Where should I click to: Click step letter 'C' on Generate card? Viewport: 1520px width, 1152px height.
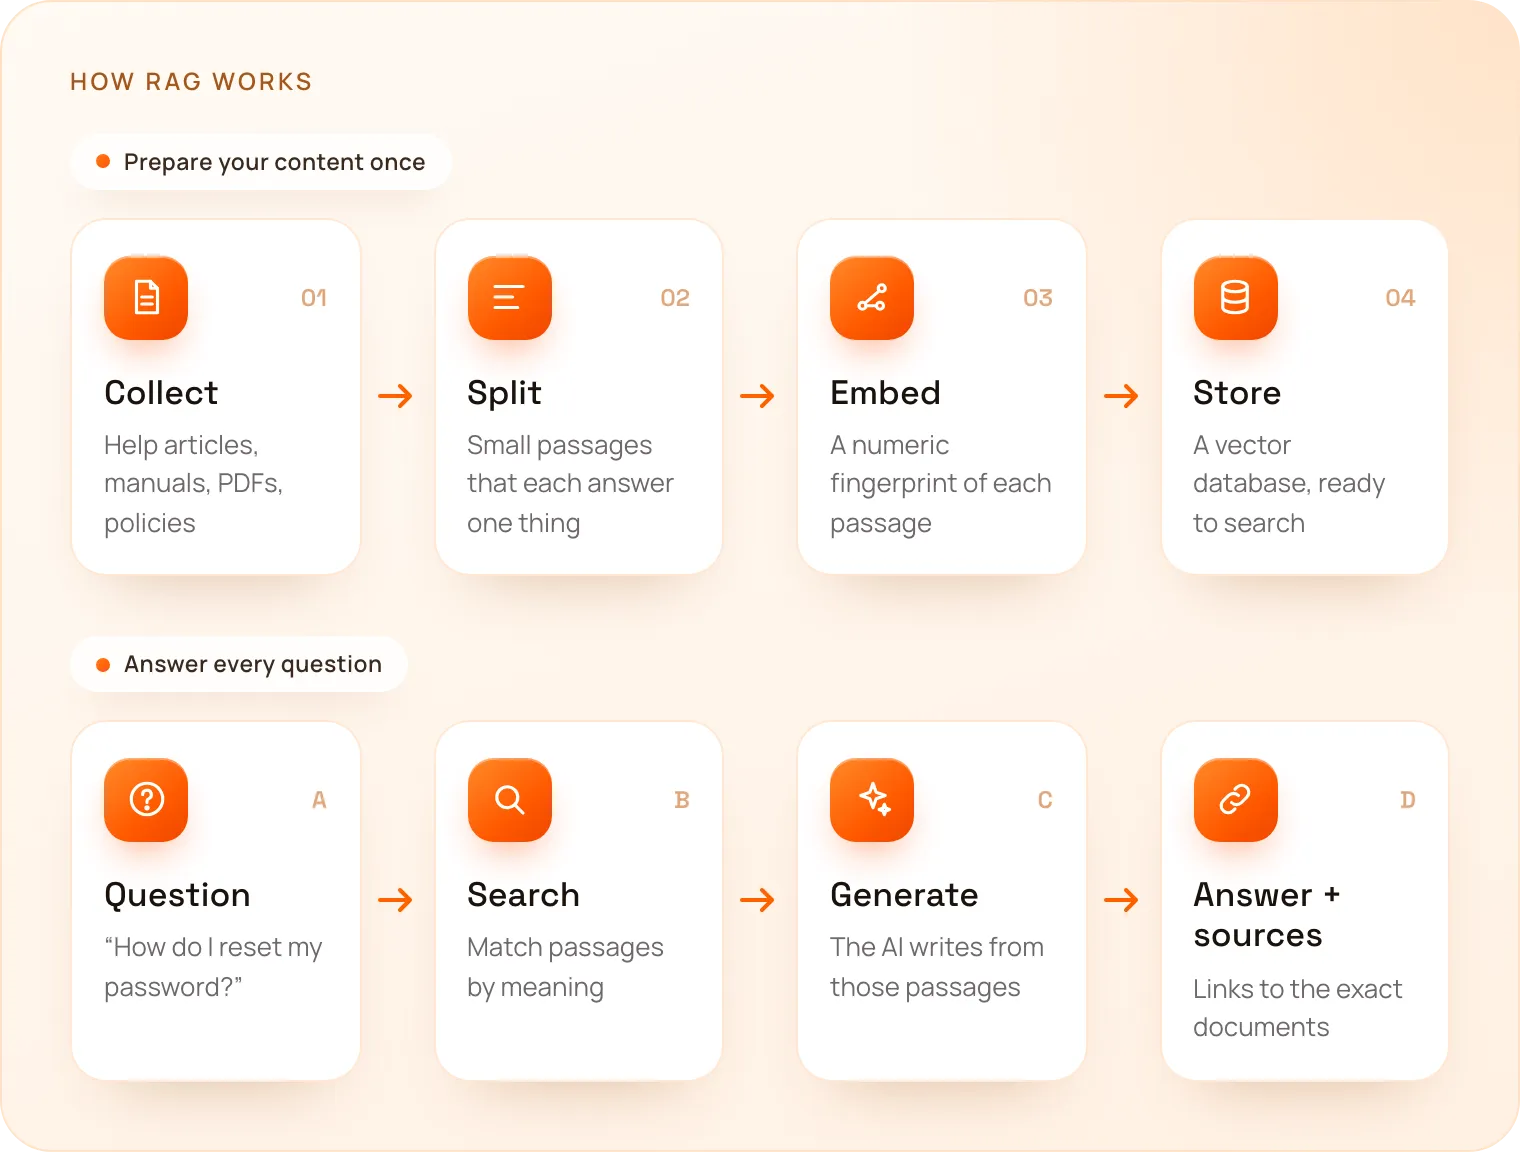[1045, 800]
